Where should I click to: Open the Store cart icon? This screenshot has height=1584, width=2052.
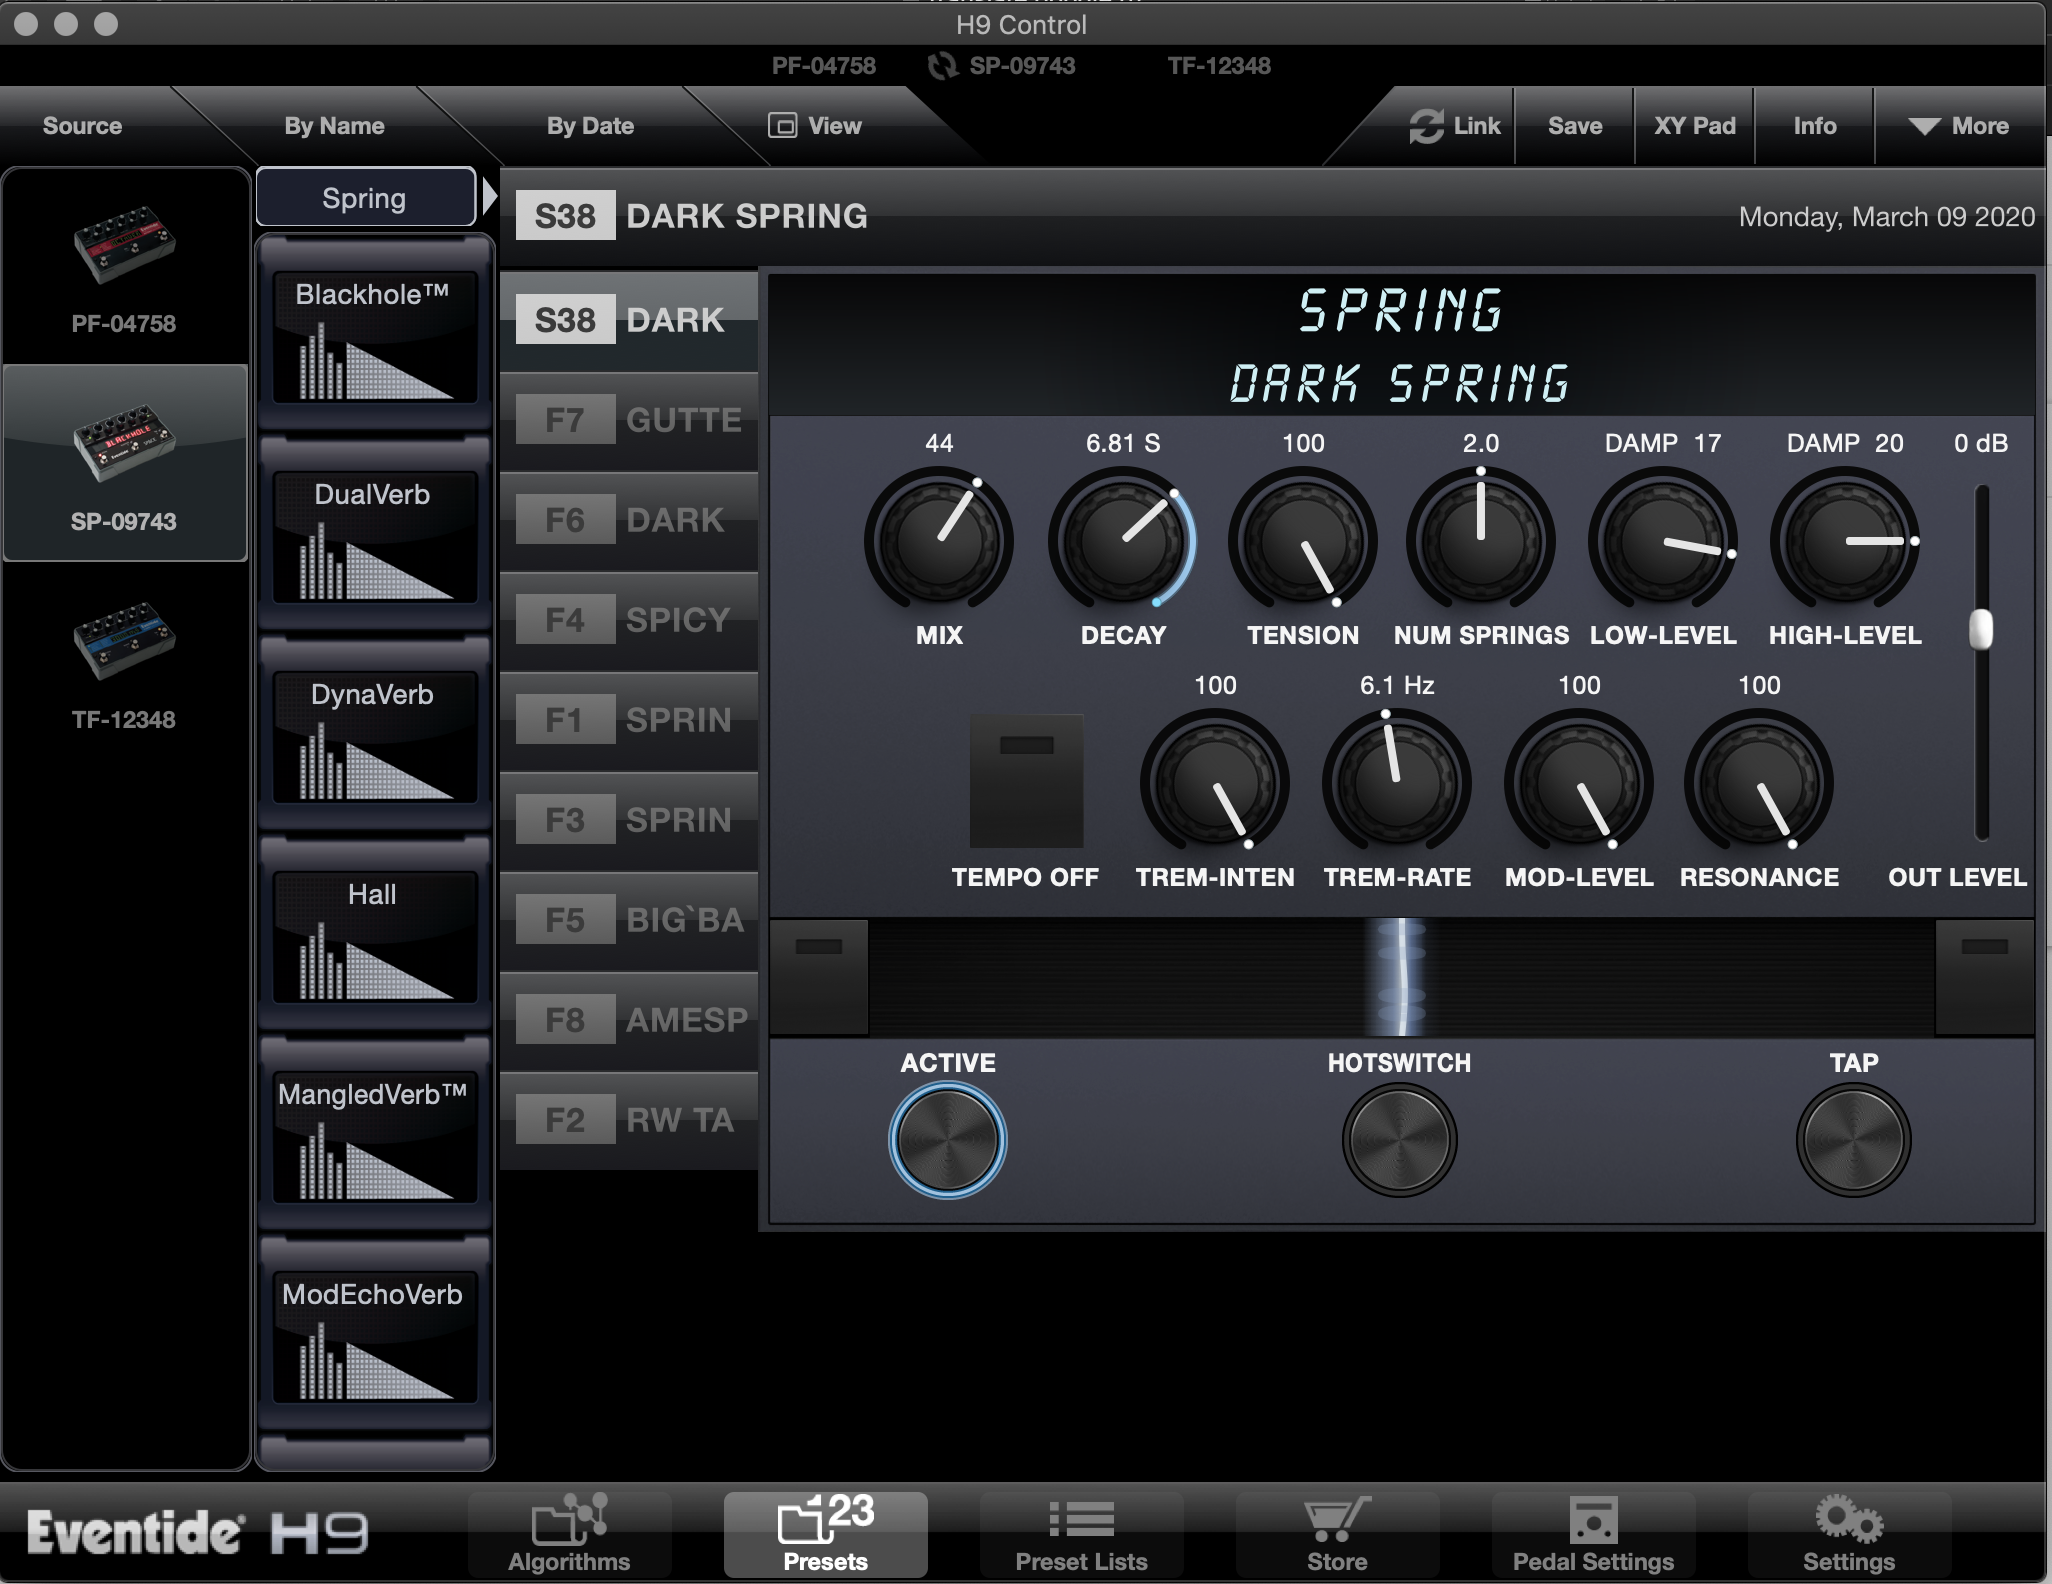[x=1336, y=1521]
